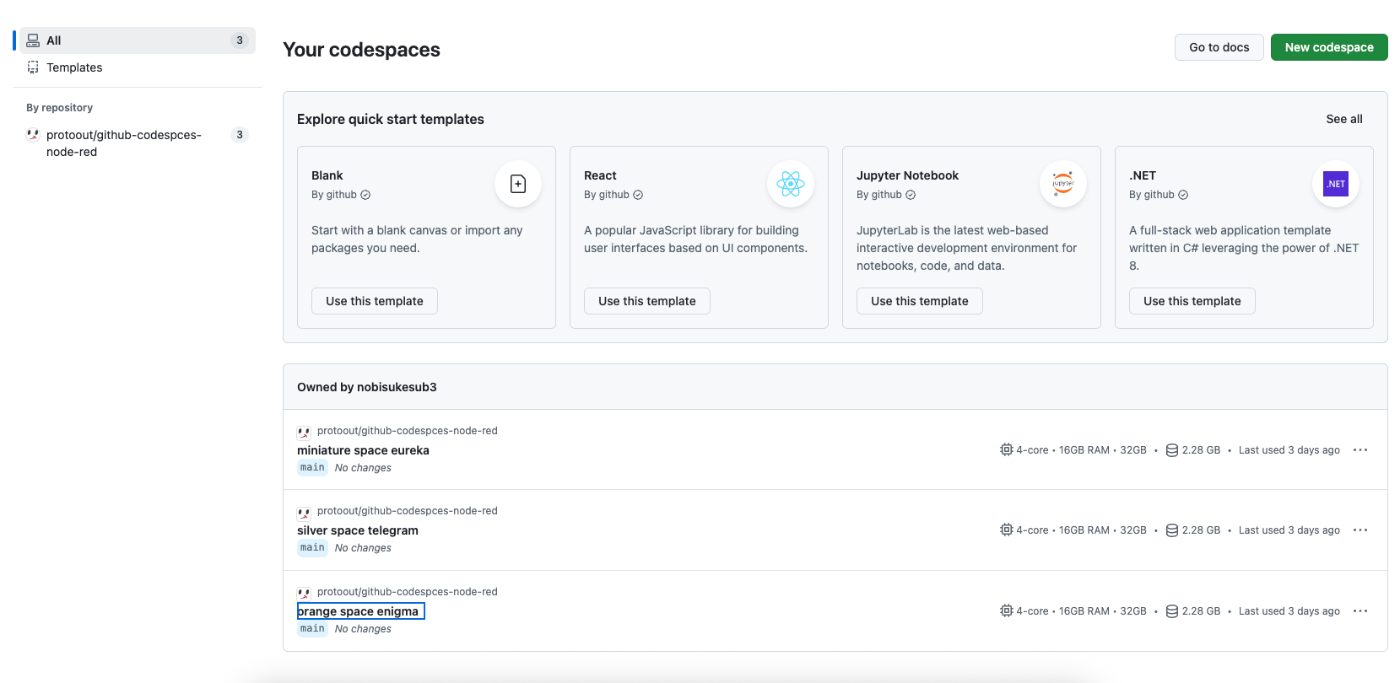Click the .NET logo icon
This screenshot has width=1400, height=683.
point(1336,184)
